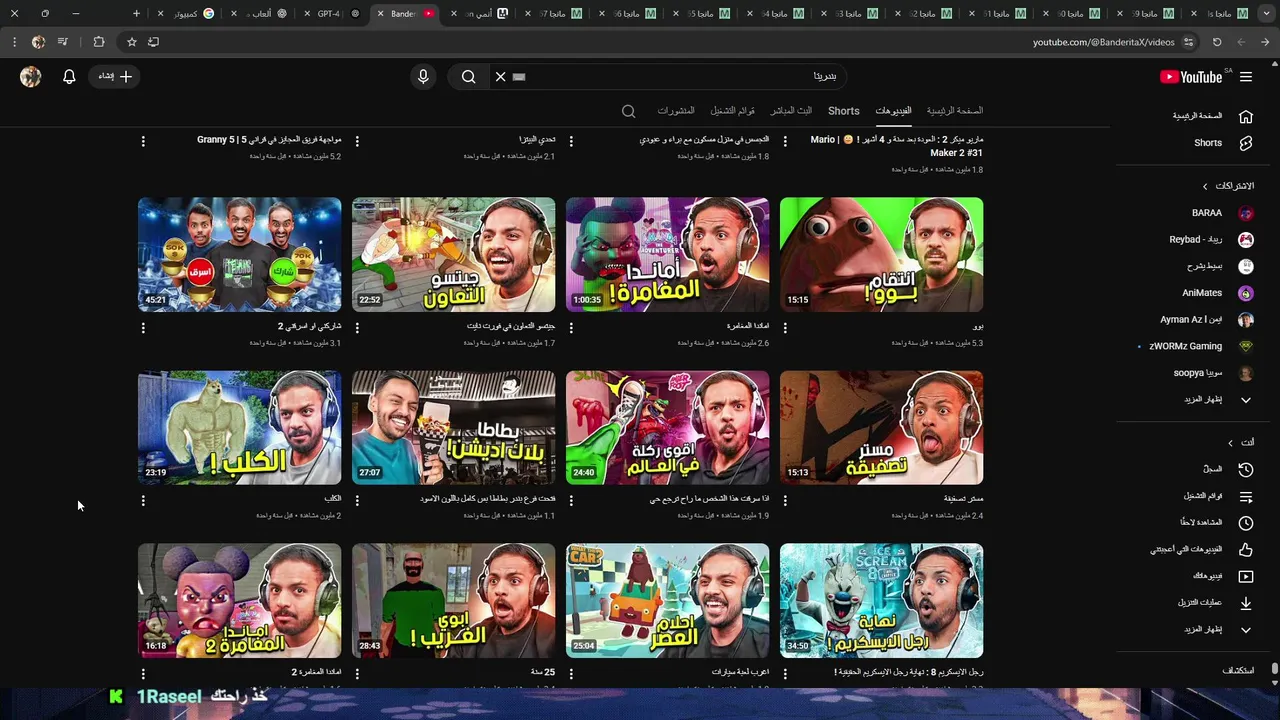Switch to the Shorts channel tab
Viewport: 1280px width, 720px height.
(843, 111)
